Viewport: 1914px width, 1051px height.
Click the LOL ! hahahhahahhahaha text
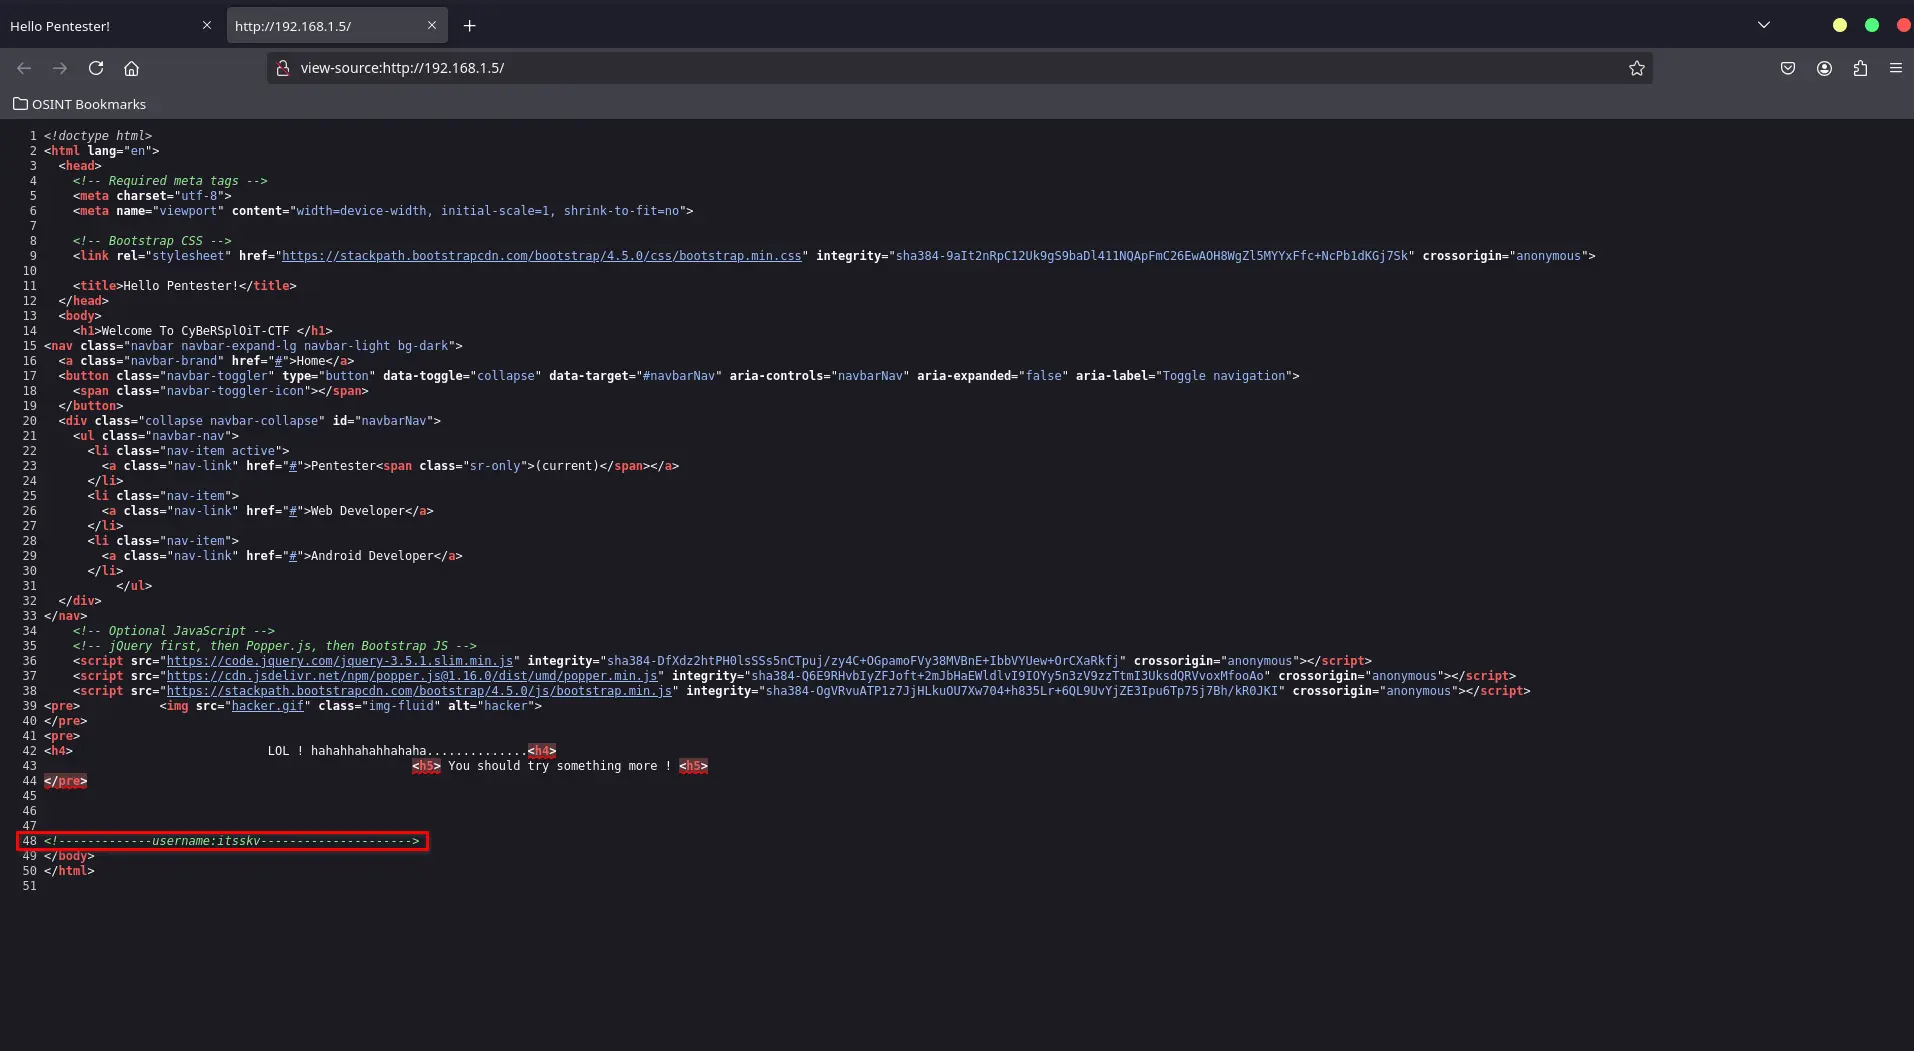click(397, 751)
